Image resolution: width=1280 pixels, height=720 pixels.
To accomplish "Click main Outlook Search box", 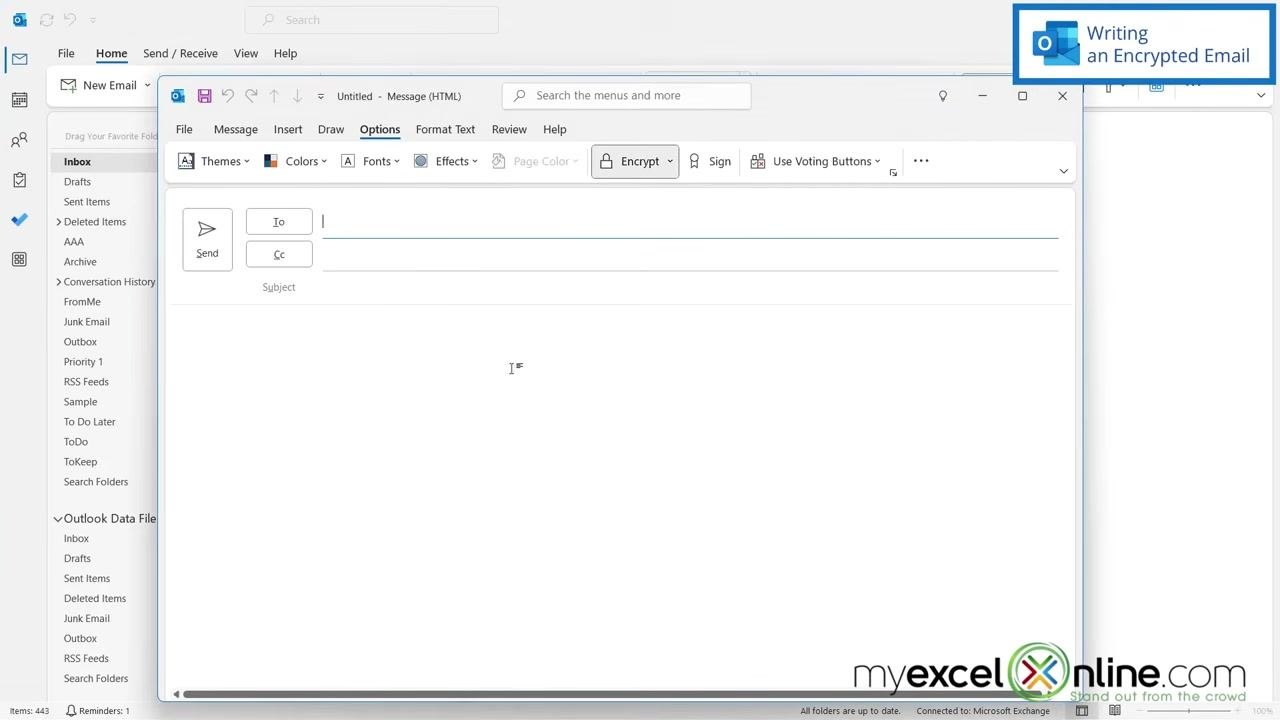I will tap(372, 20).
